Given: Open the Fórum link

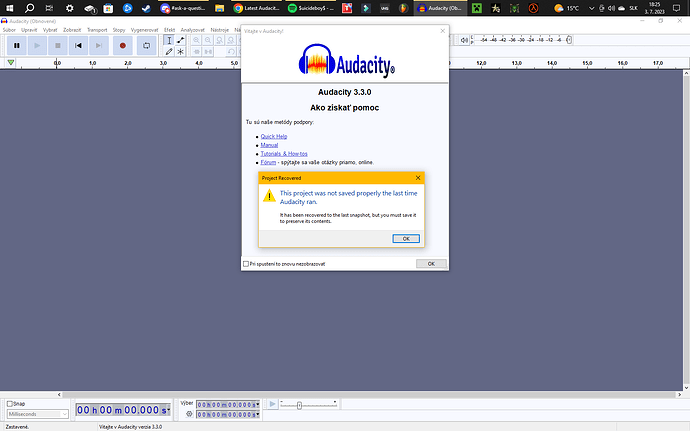Looking at the screenshot, I should 268,162.
